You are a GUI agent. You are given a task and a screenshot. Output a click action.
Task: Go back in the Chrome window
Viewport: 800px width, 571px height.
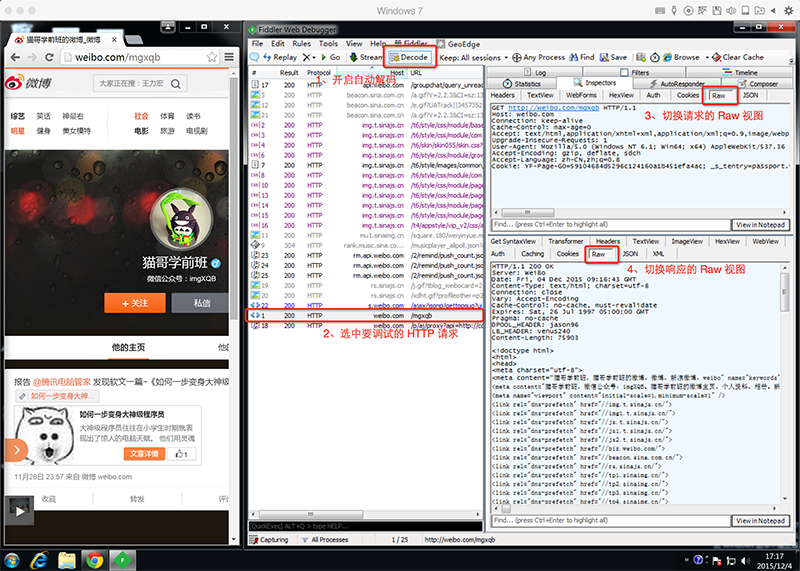point(15,57)
